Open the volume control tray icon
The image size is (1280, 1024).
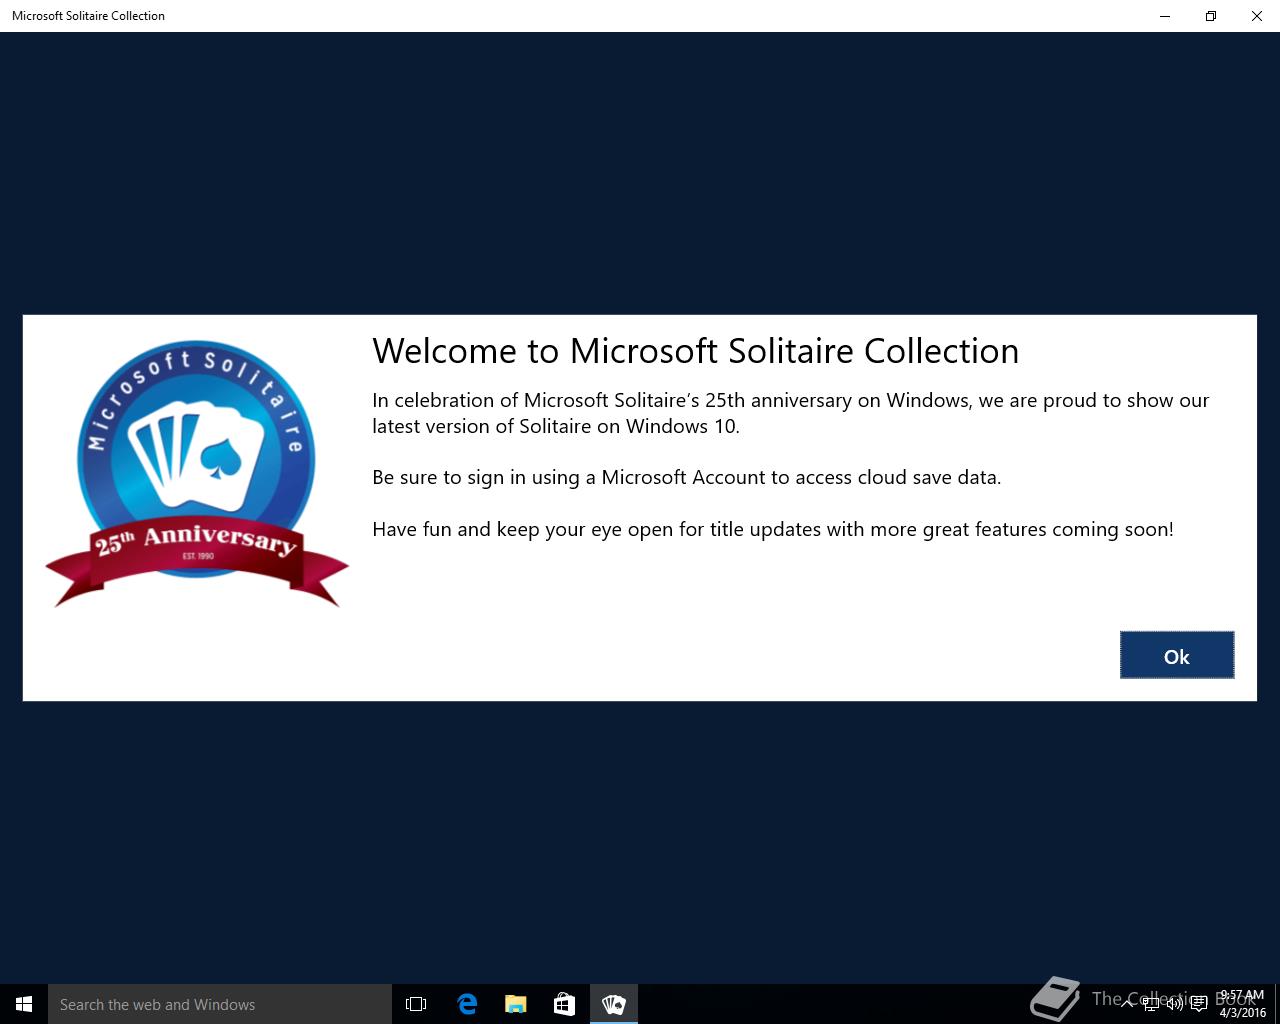[1174, 1004]
